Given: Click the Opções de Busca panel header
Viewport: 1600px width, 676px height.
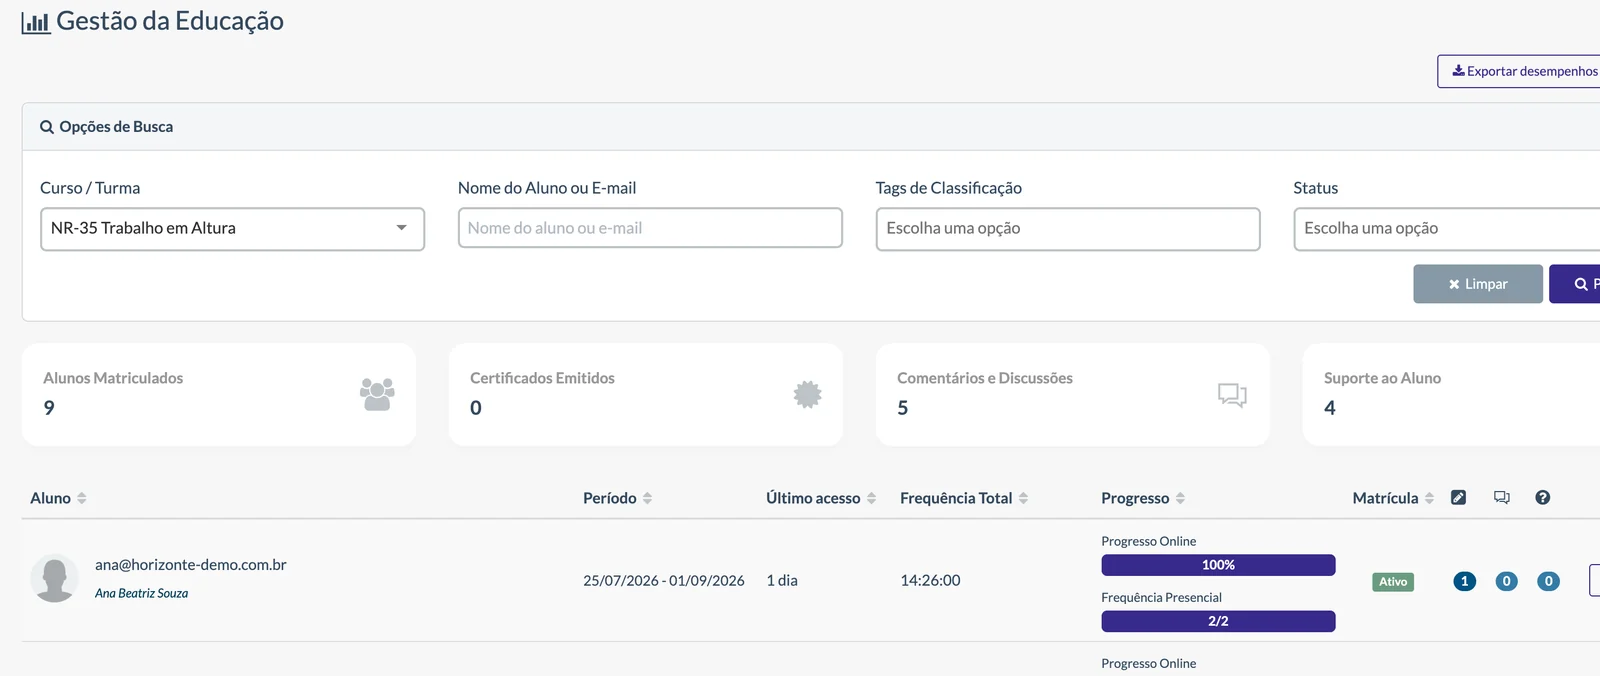Looking at the screenshot, I should [x=811, y=127].
